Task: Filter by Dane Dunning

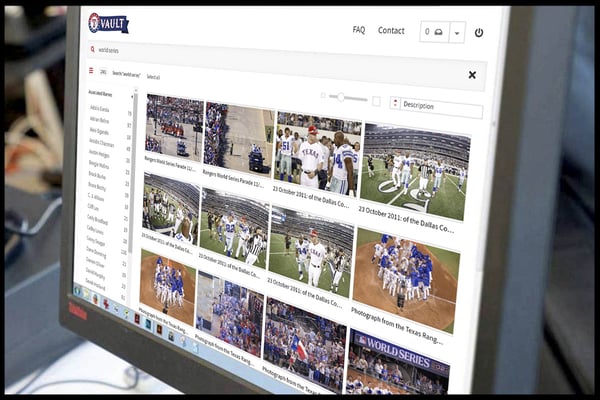Action: coord(96,252)
